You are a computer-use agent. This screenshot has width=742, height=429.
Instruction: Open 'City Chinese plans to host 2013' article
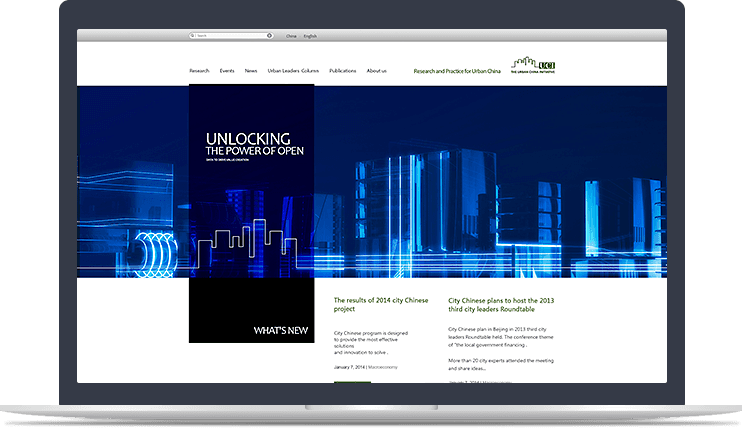(501, 304)
